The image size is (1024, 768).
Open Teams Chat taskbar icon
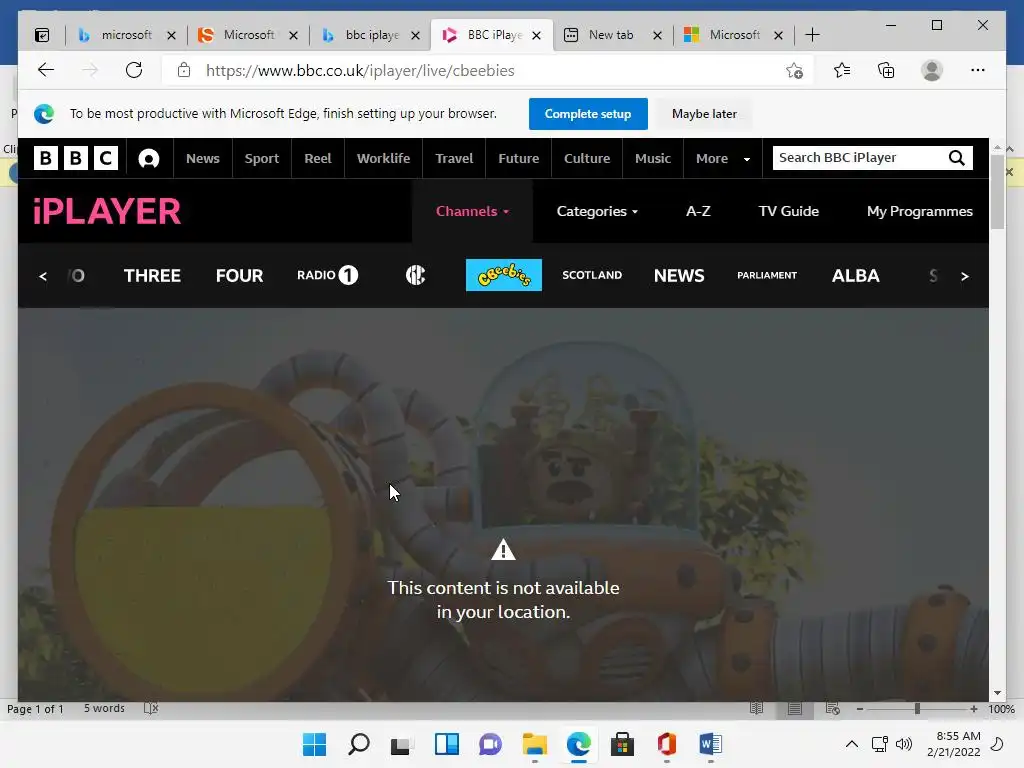[x=490, y=744]
